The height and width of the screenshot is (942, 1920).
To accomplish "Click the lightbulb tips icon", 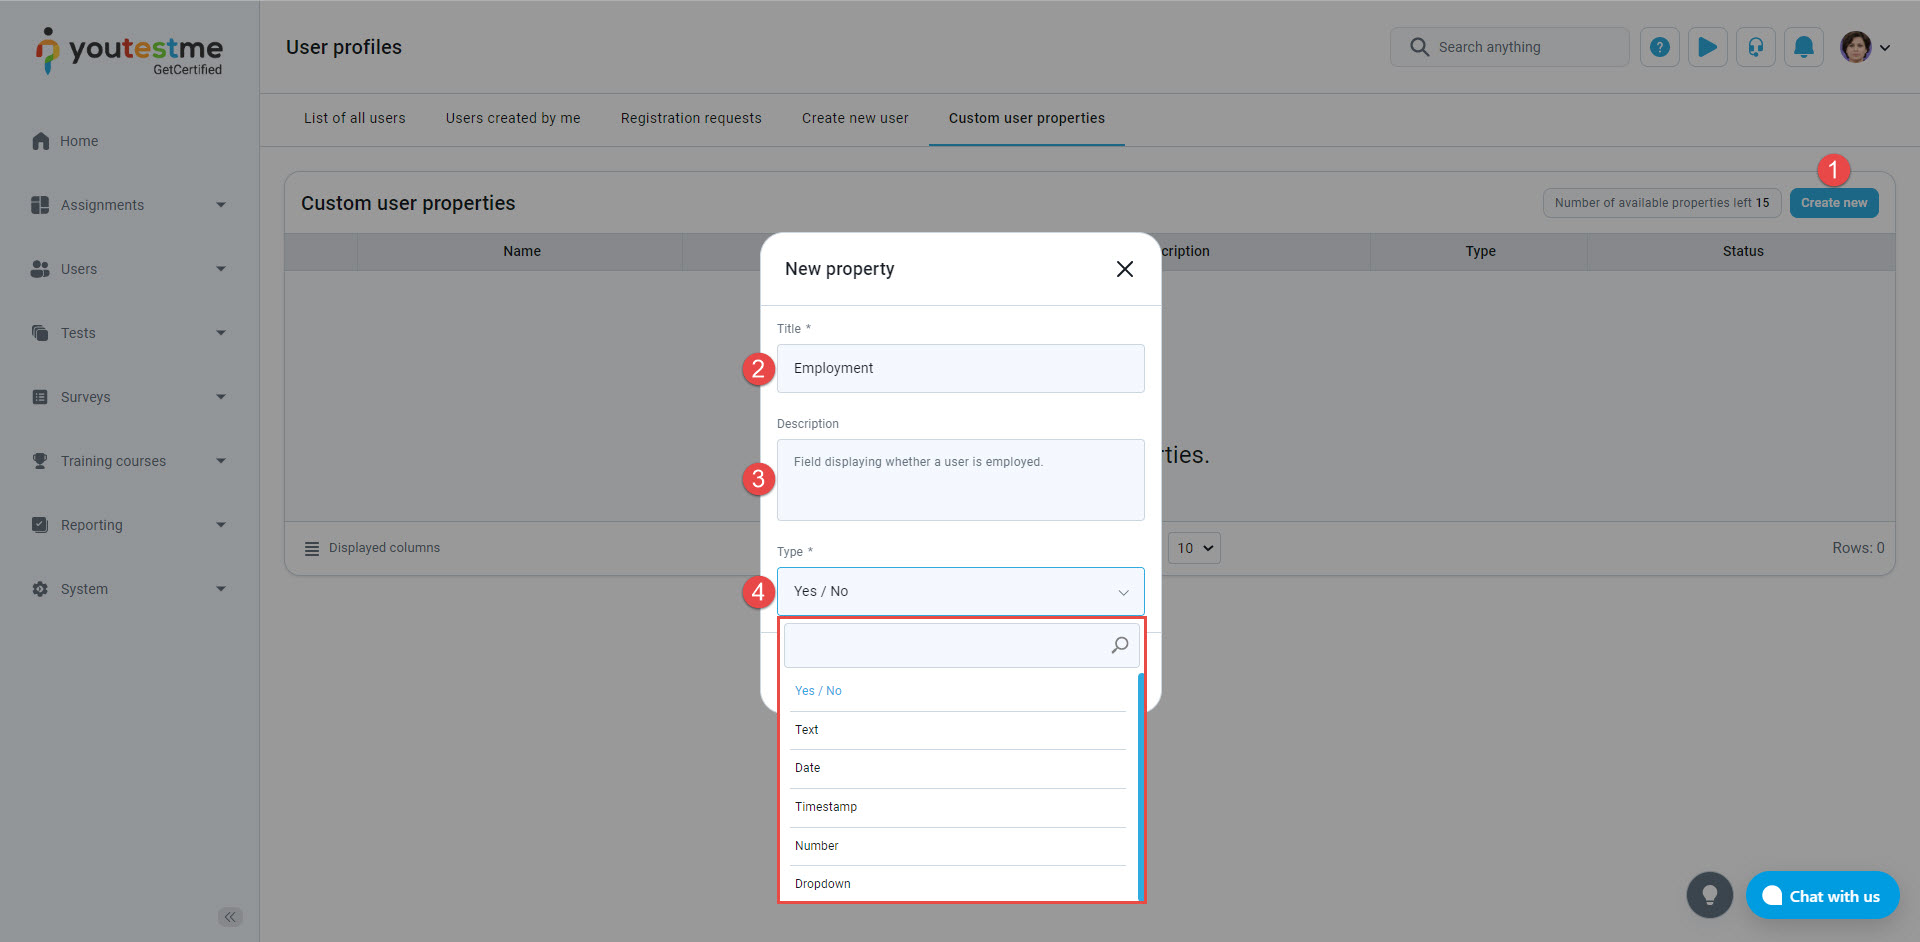I will tap(1709, 895).
